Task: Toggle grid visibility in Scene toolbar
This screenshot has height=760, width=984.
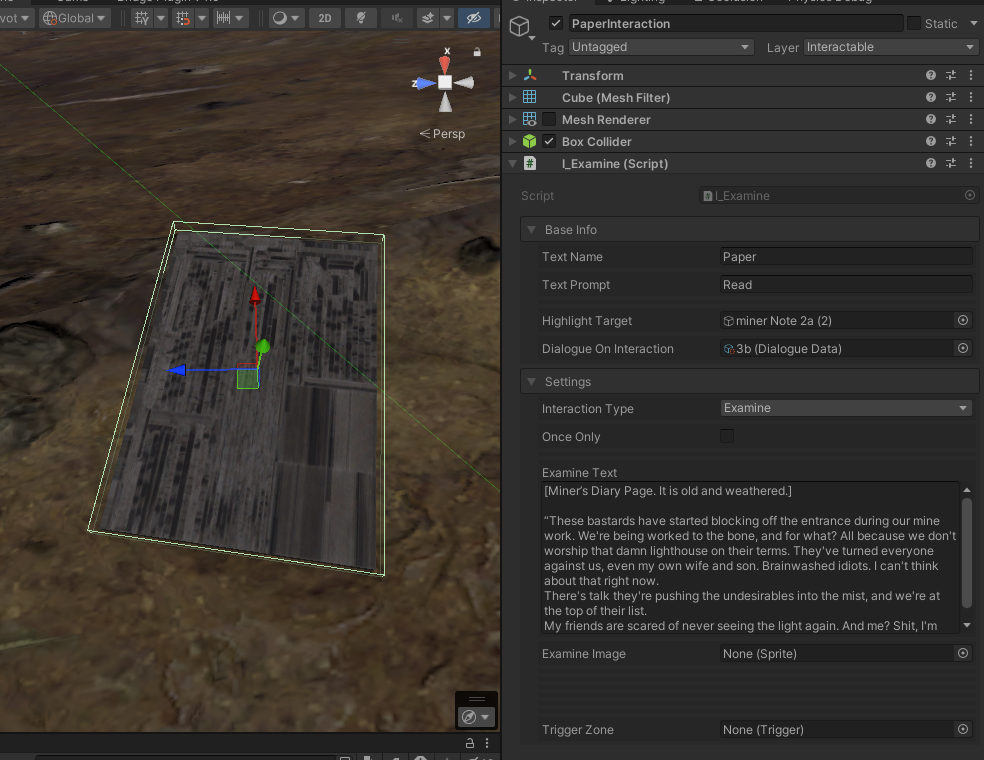Action: (142, 18)
